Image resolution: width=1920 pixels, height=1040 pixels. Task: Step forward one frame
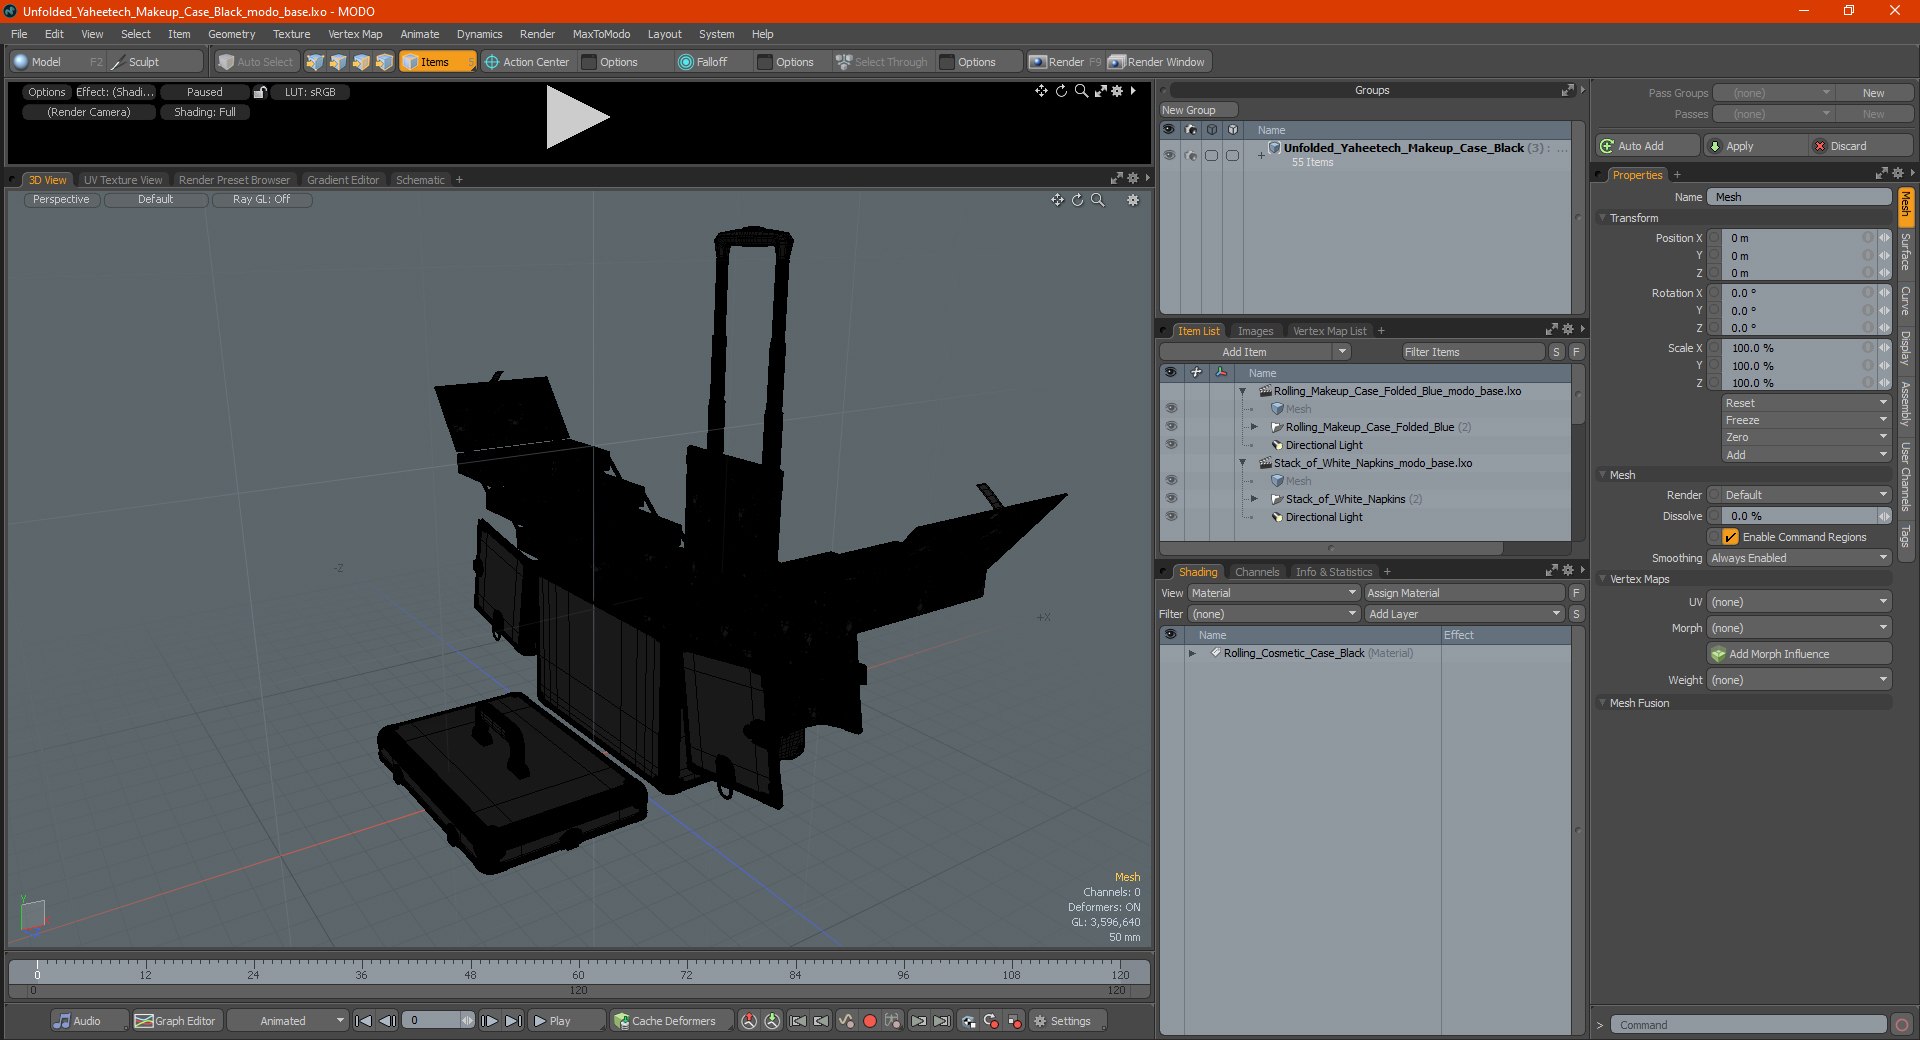489,1021
